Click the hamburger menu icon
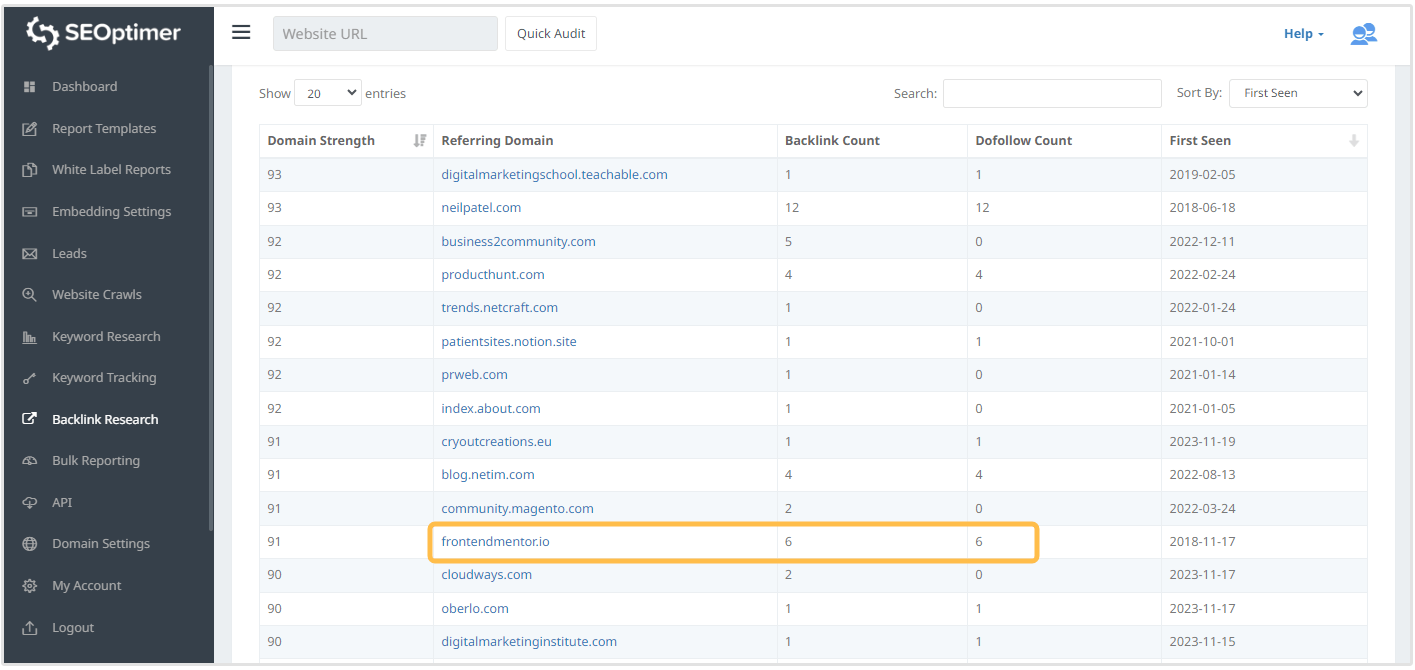Viewport: 1415px width, 670px height. point(241,32)
